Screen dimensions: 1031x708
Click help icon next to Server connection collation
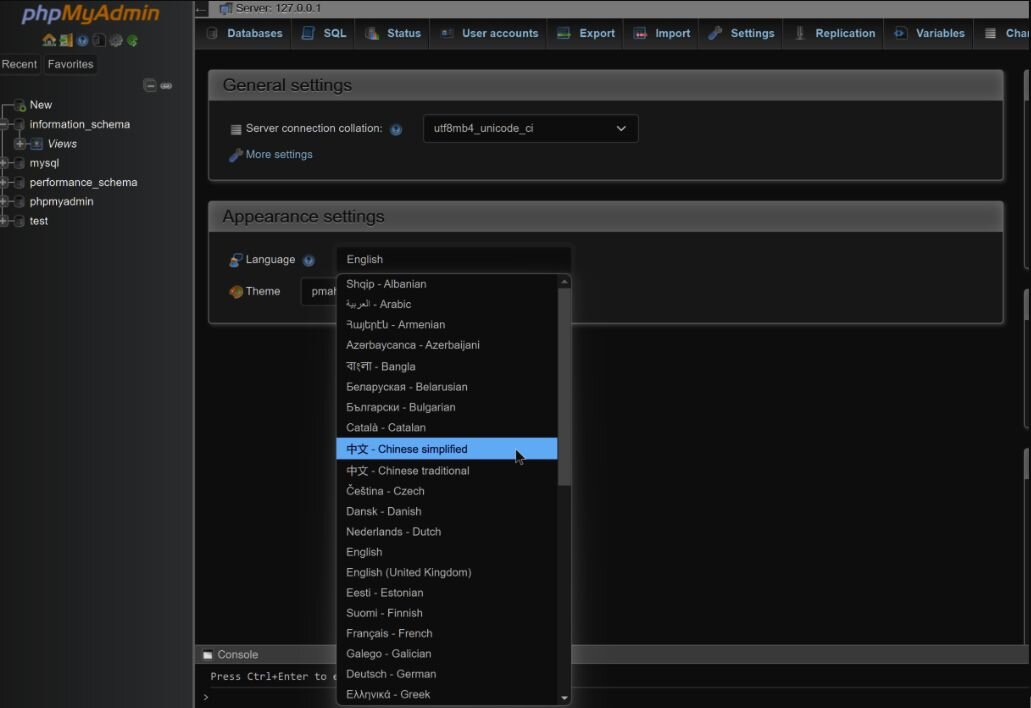[396, 130]
